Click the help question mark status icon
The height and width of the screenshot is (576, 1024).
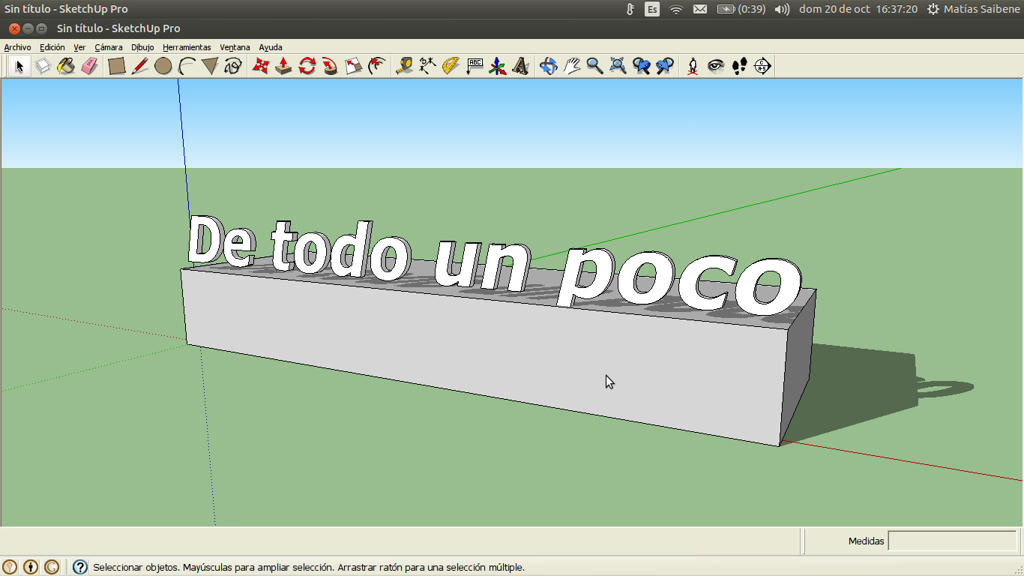tap(80, 567)
